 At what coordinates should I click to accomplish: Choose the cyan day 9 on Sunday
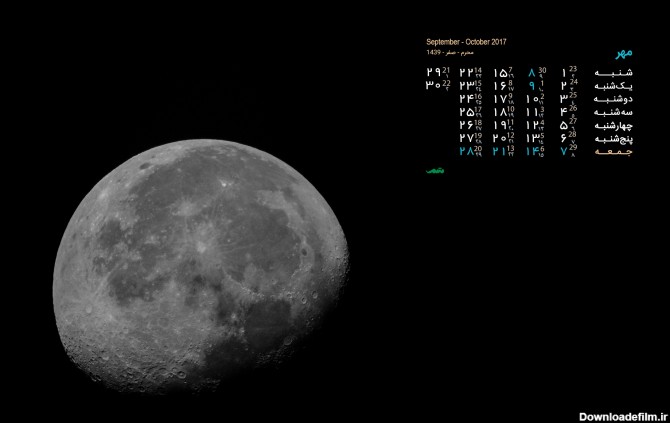click(x=531, y=86)
